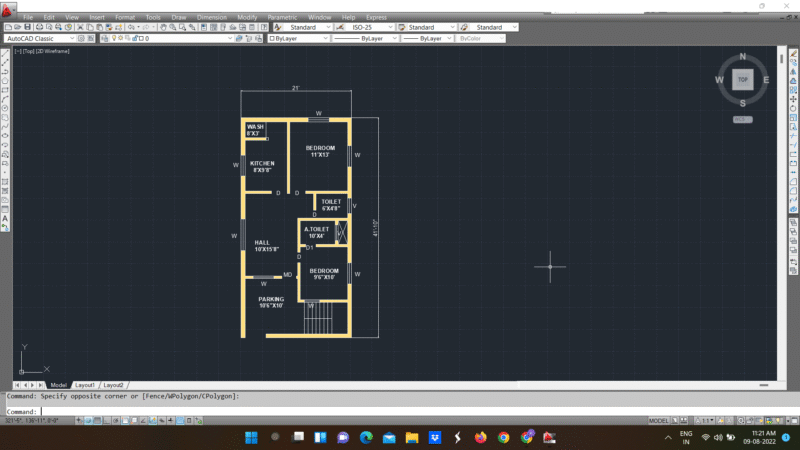Click the Match Properties icon
800x450 pixels.
click(109, 27)
